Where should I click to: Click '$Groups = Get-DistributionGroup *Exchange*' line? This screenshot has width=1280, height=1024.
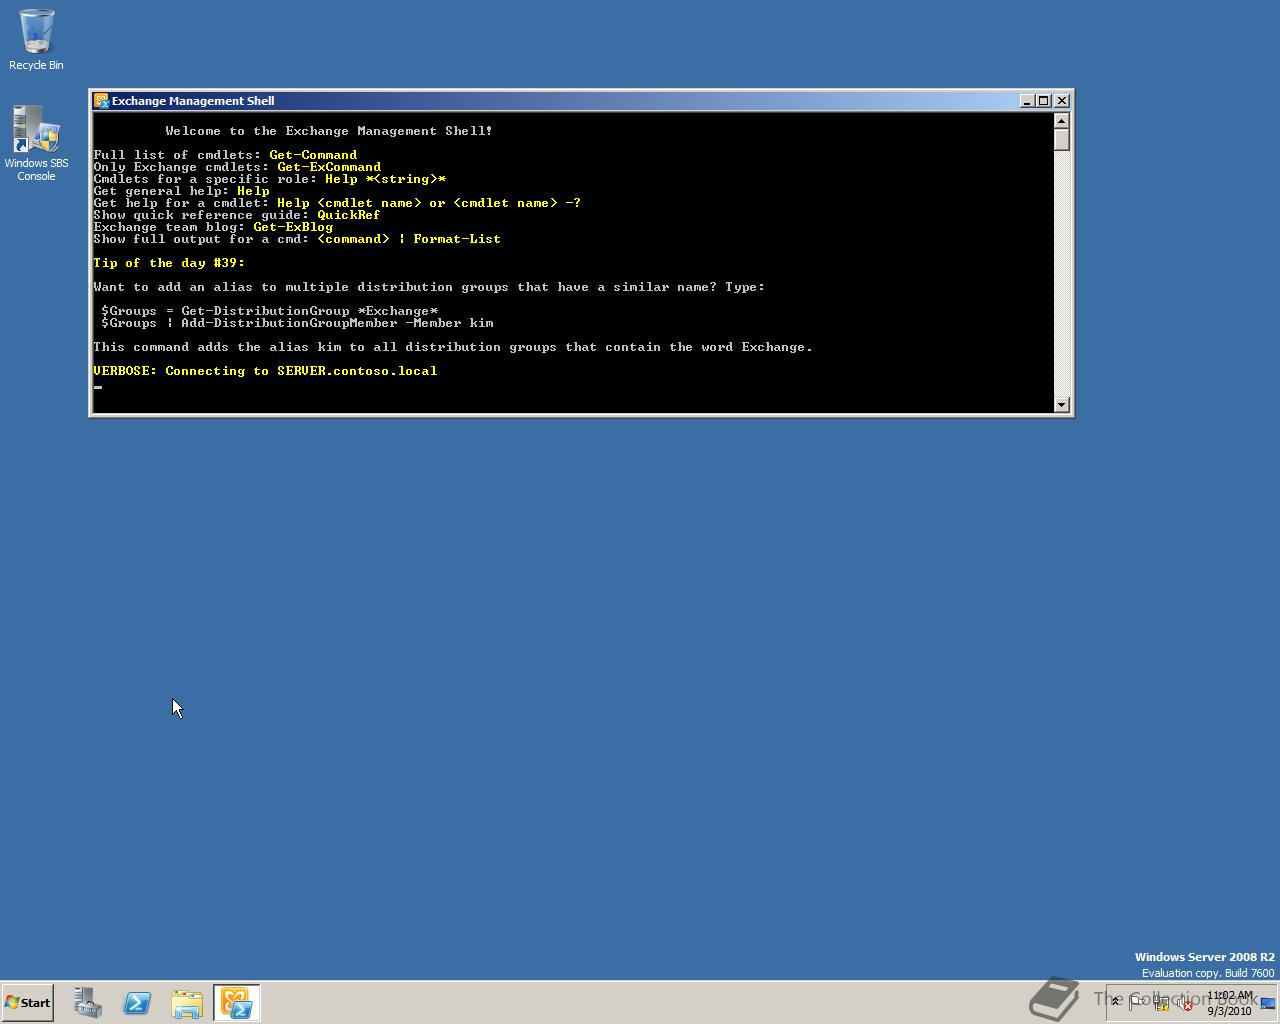click(x=269, y=311)
